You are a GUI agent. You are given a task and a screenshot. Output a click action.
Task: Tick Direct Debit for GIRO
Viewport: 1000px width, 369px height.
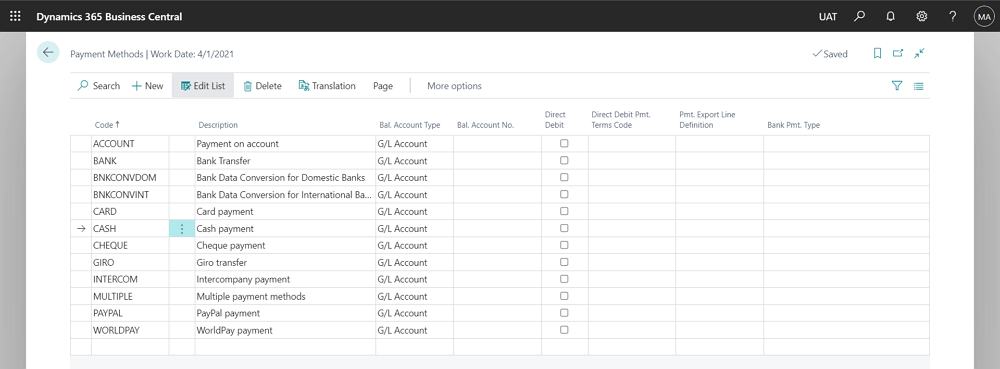point(564,262)
